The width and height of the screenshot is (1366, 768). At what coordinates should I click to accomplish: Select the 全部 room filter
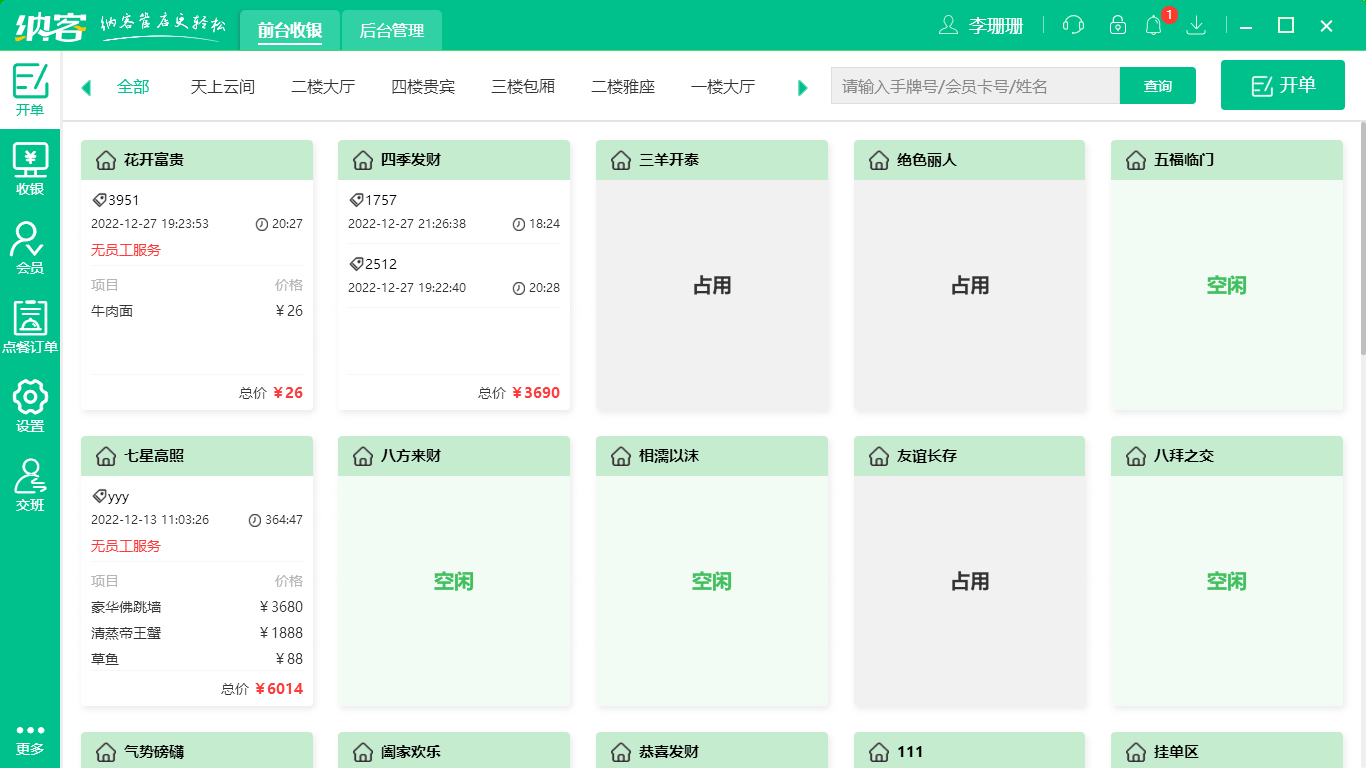133,87
